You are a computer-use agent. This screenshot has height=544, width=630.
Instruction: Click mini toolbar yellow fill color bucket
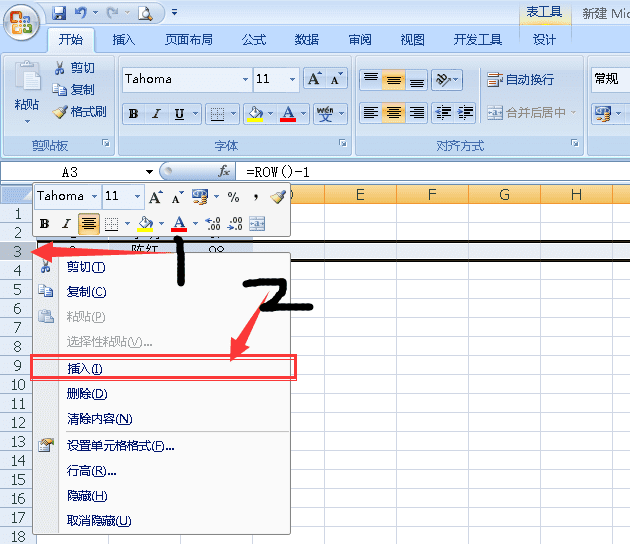(x=145, y=224)
